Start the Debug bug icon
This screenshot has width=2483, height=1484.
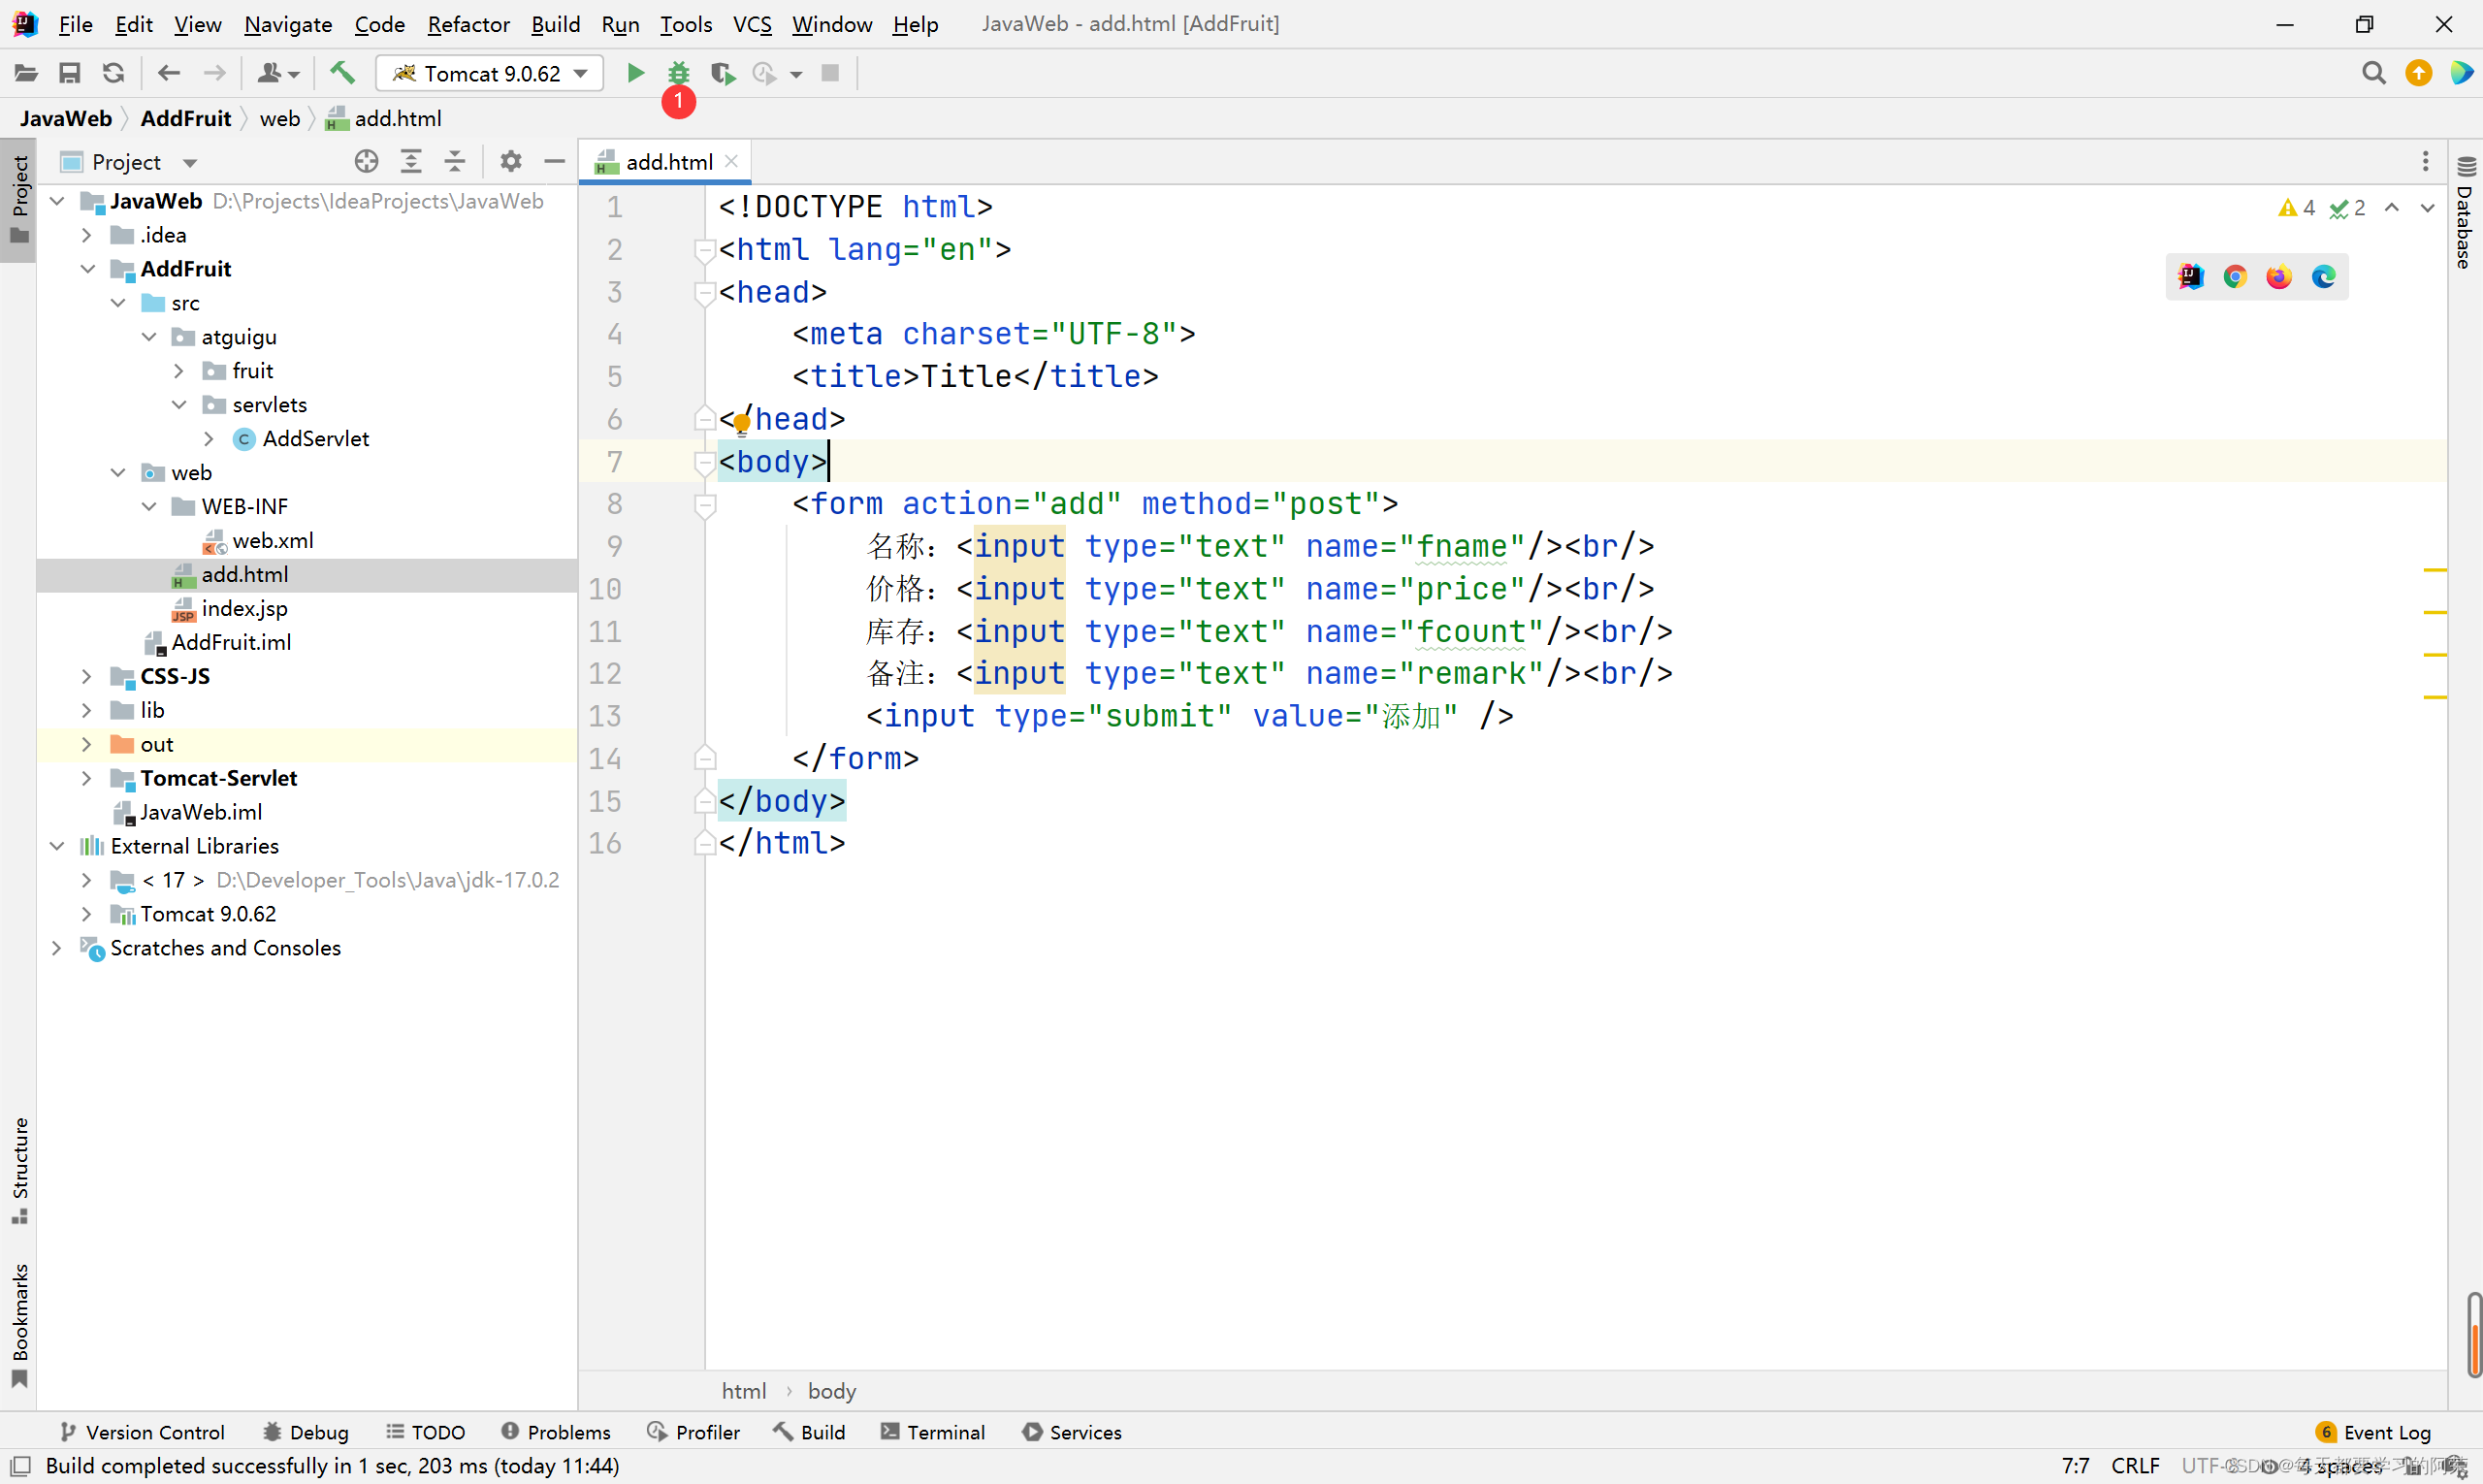click(679, 73)
